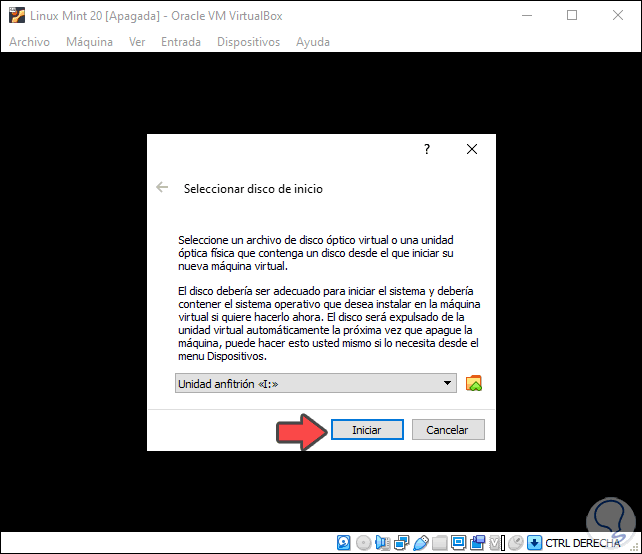Screen dimensions: 642x554
Task: Click the audio status icon
Action: pos(382,543)
